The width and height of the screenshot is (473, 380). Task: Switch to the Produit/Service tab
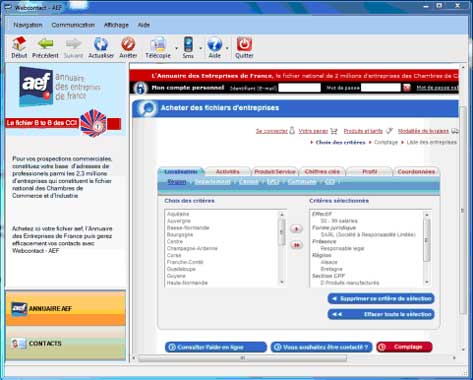275,171
